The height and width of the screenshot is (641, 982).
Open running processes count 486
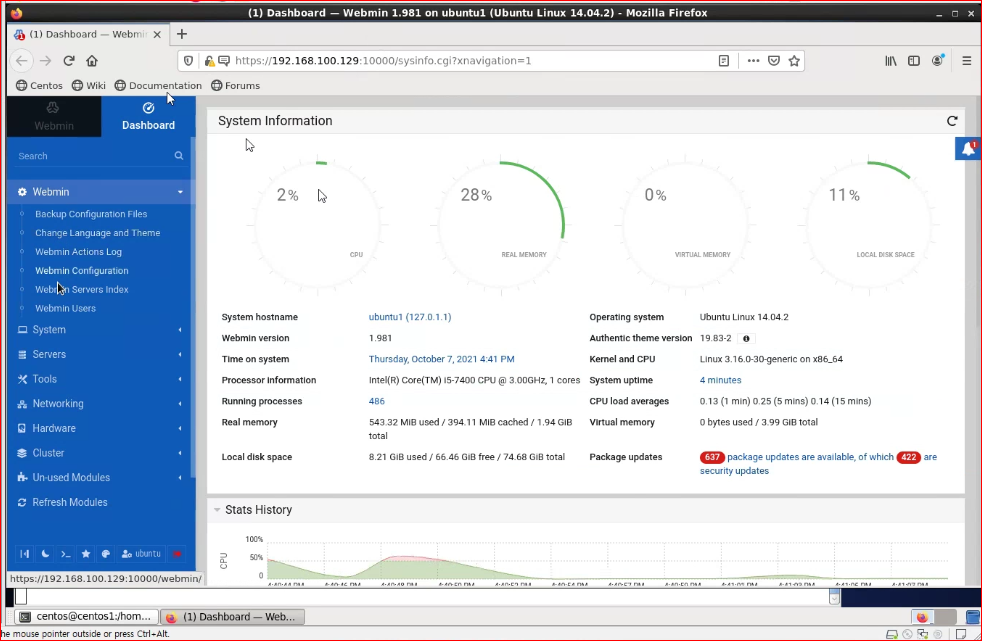pyautogui.click(x=376, y=401)
